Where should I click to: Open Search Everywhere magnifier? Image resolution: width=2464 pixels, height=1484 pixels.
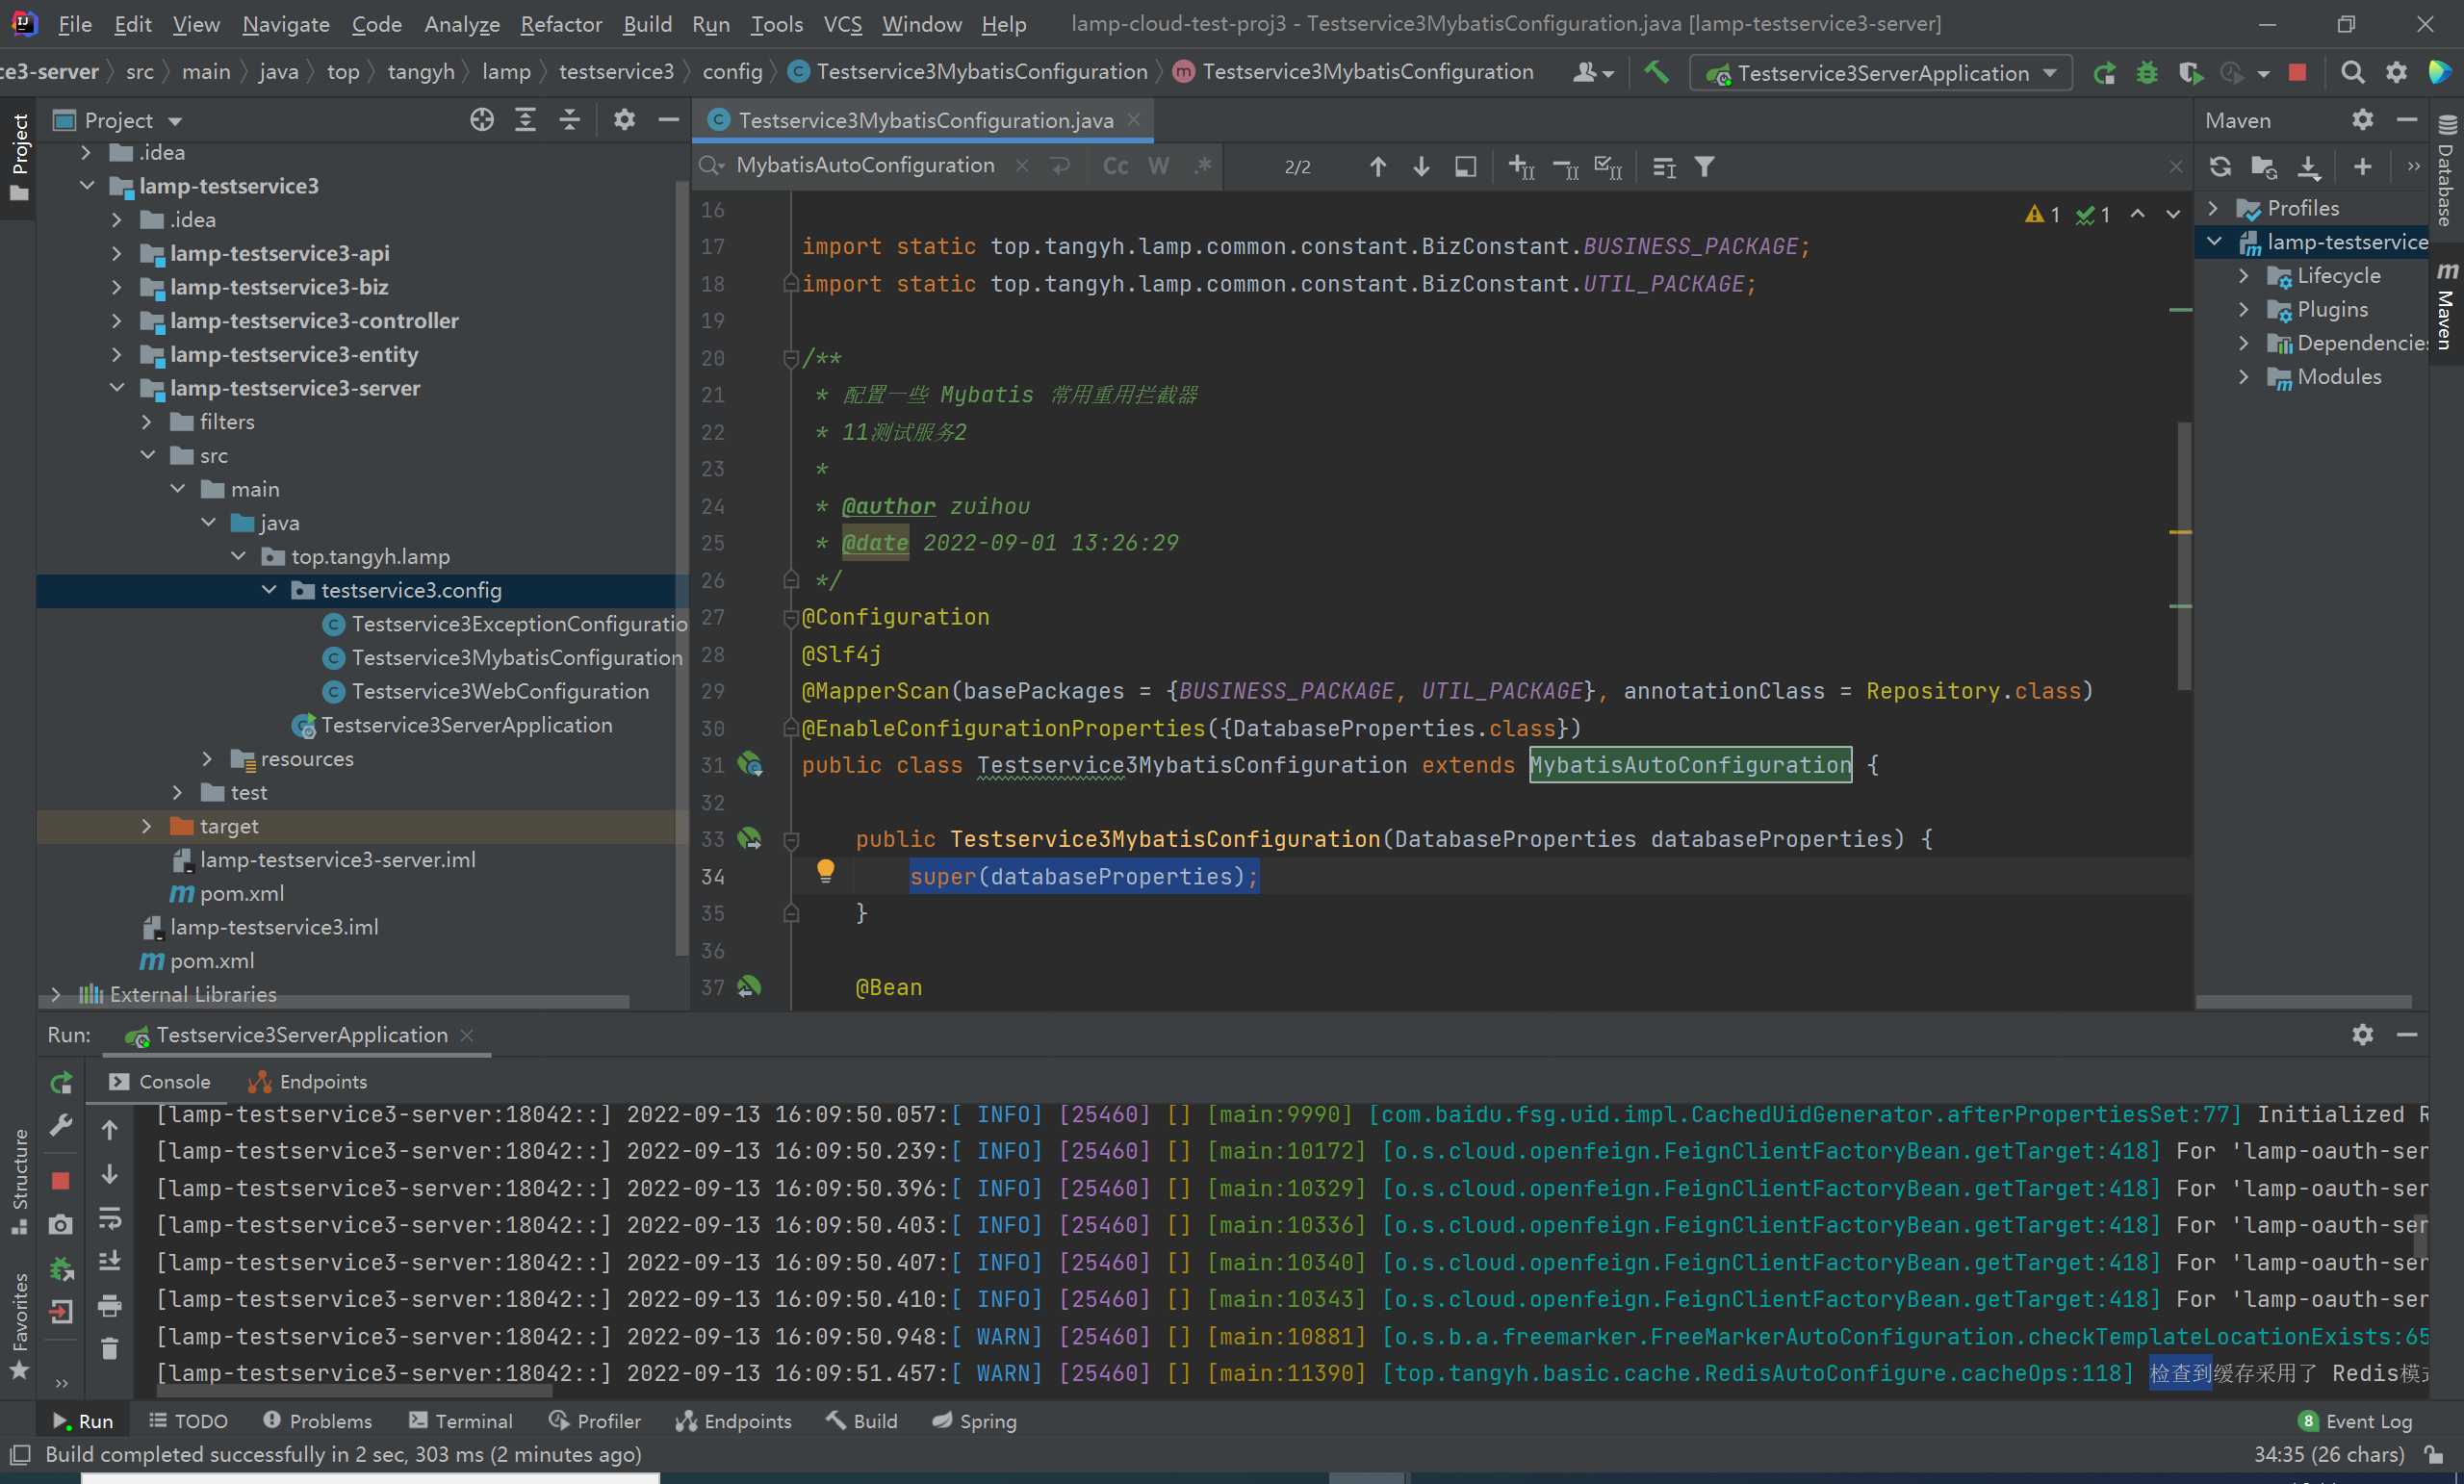pos(2352,72)
